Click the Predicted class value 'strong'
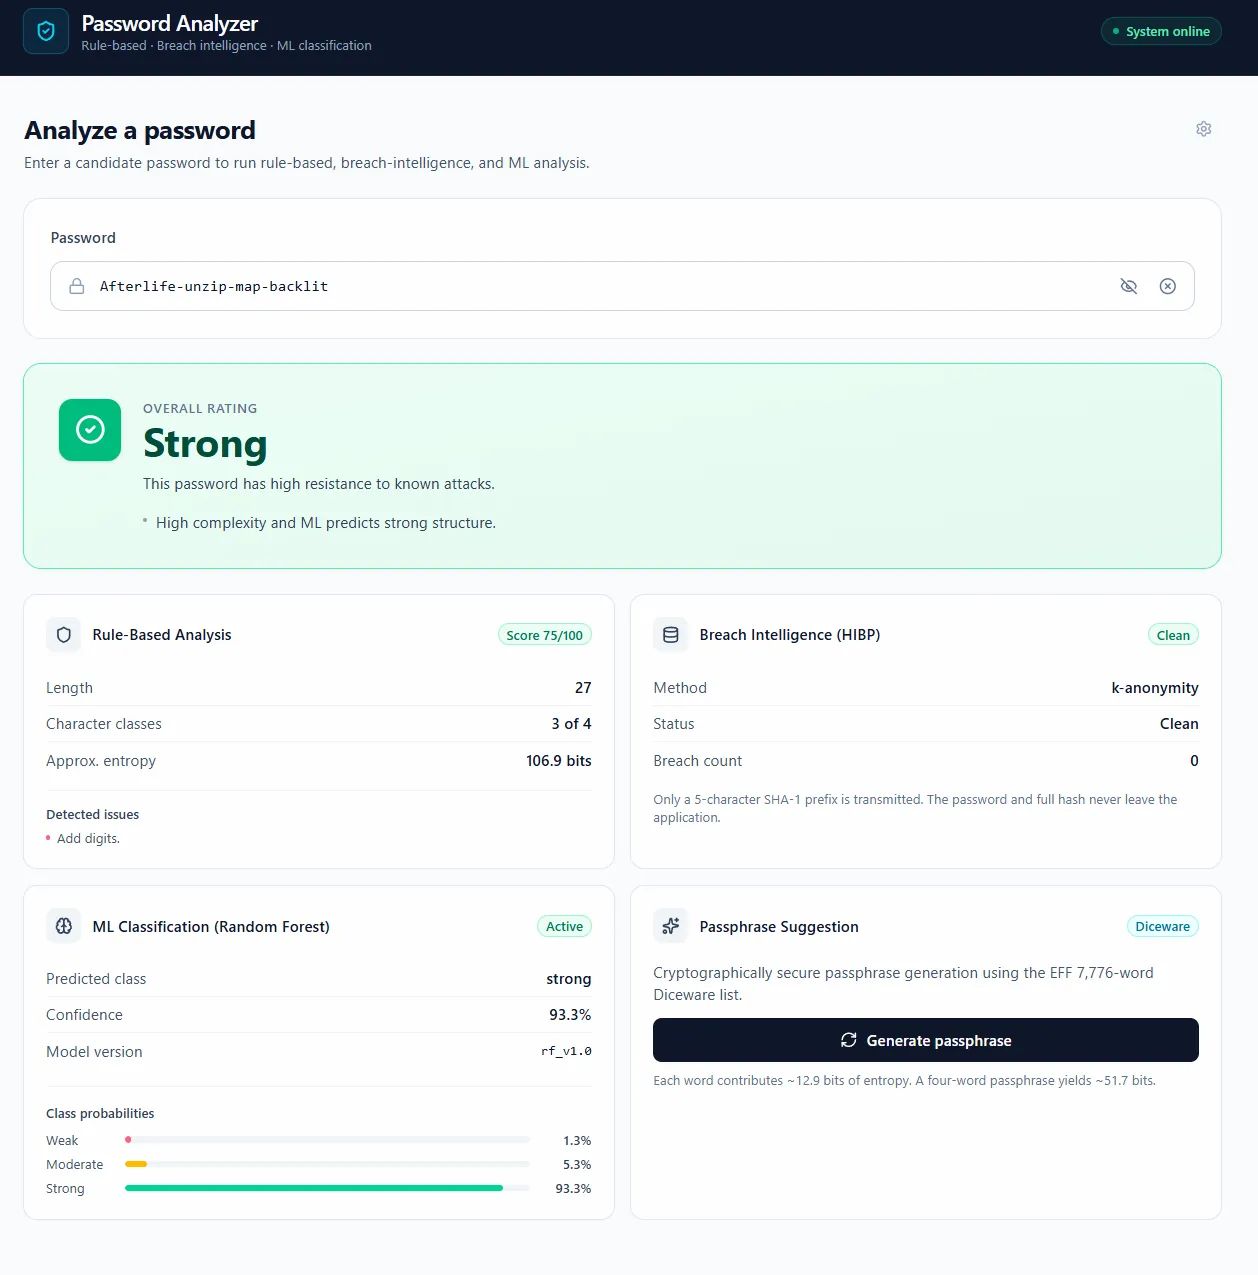 tap(569, 979)
